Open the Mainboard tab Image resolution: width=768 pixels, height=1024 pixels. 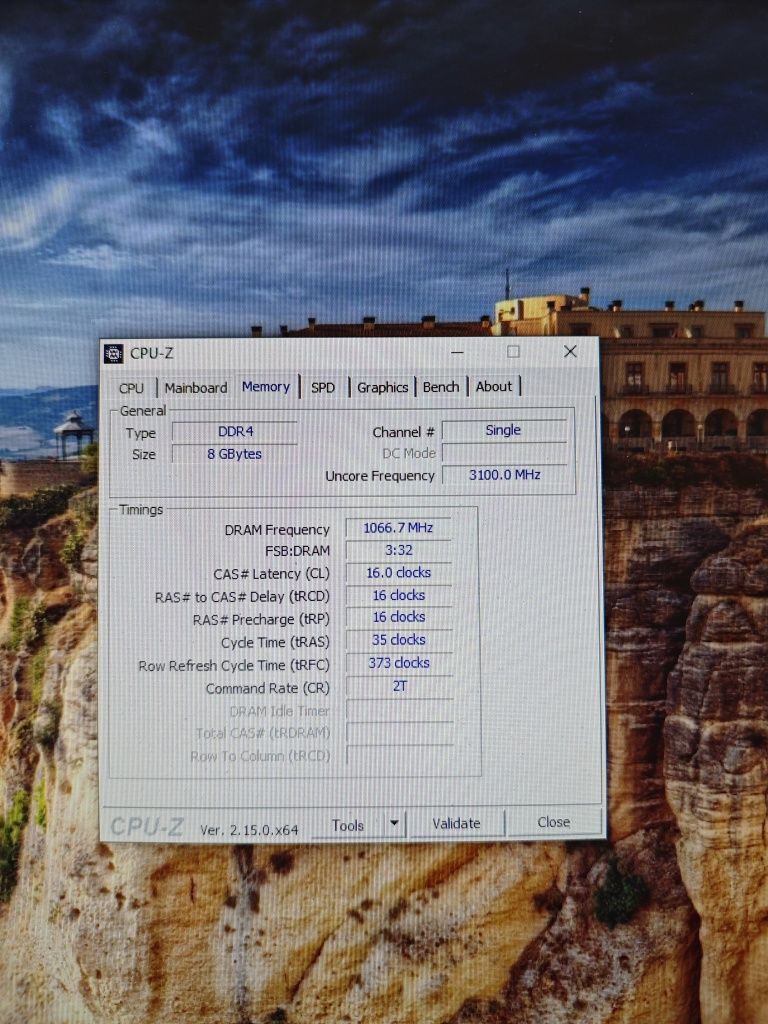click(x=196, y=388)
